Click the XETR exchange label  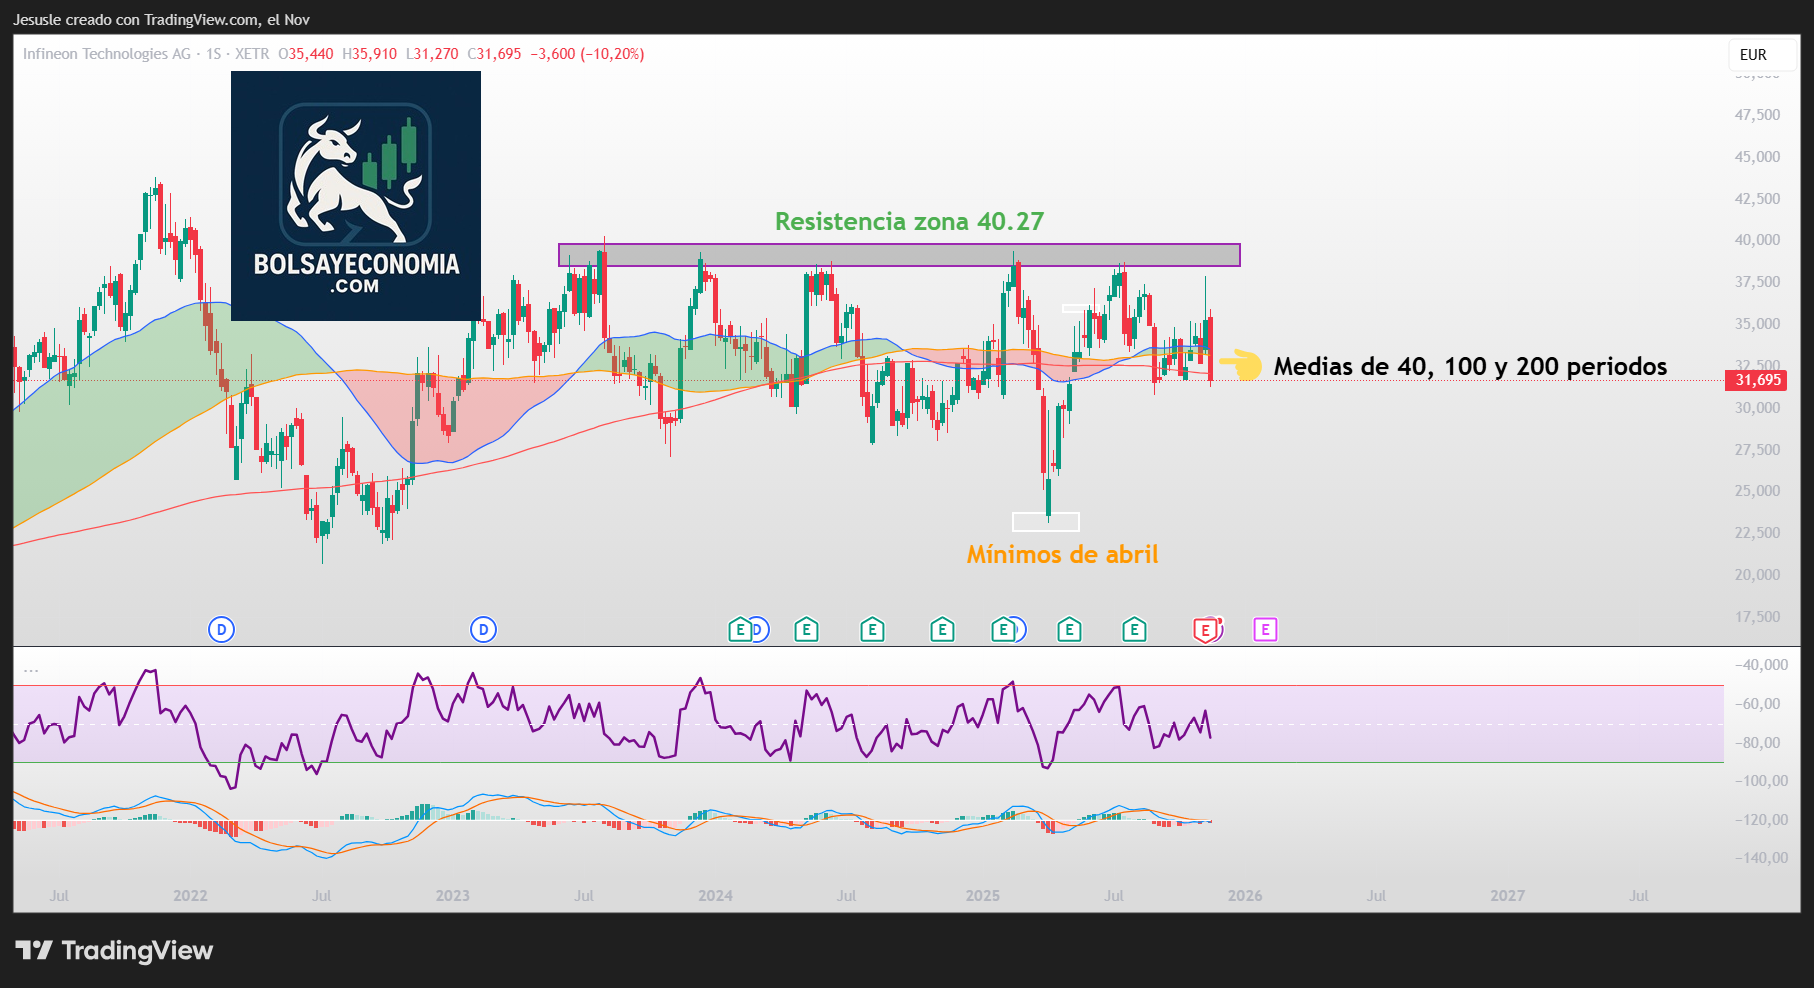pyautogui.click(x=252, y=54)
